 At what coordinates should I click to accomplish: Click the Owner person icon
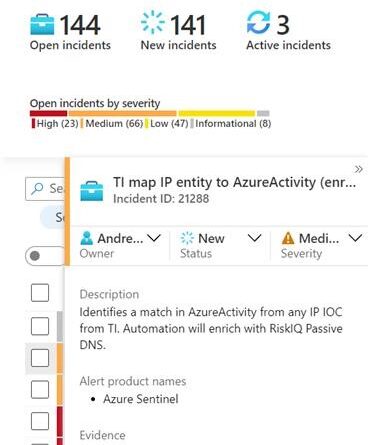(87, 238)
